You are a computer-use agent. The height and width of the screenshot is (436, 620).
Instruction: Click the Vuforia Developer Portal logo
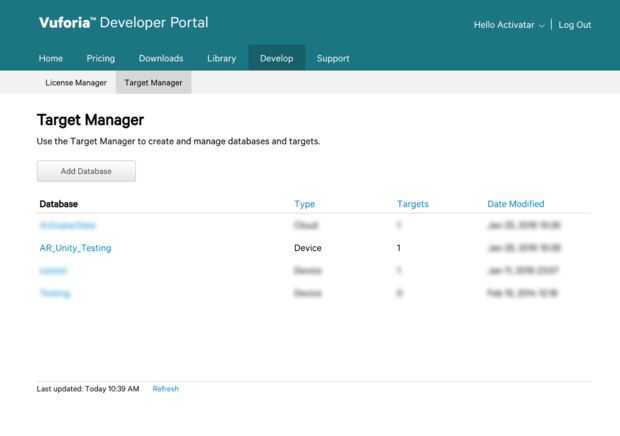pyautogui.click(x=123, y=23)
